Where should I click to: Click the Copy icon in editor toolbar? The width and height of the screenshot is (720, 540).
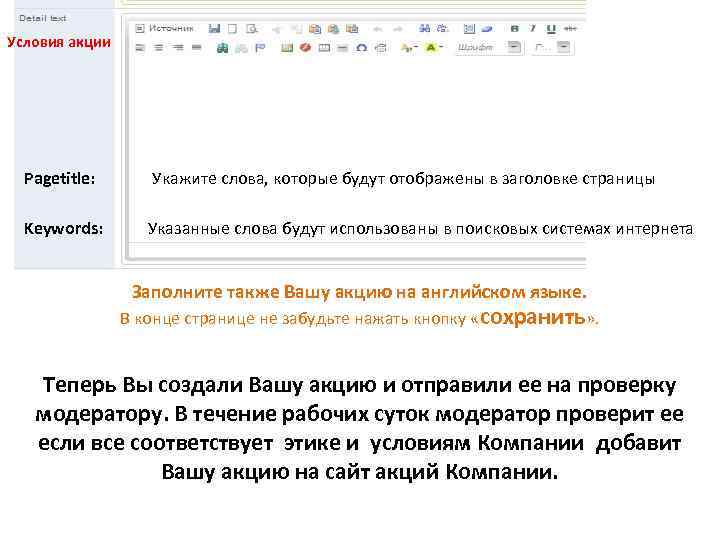click(x=296, y=29)
